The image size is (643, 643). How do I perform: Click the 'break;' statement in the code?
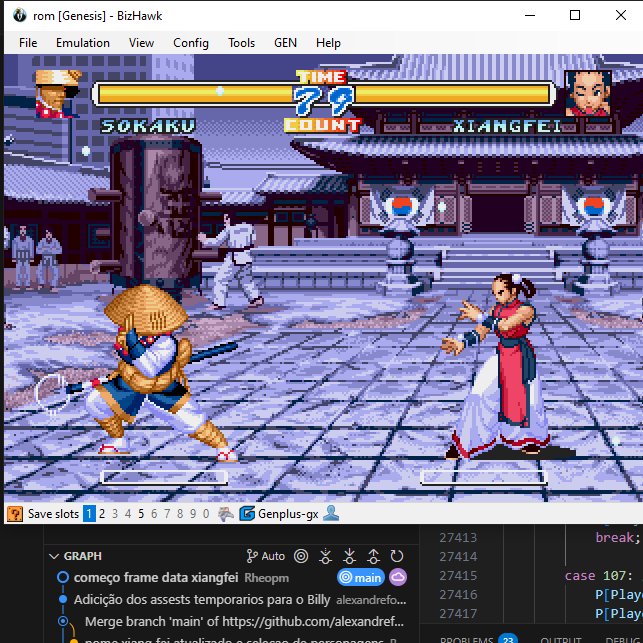(618, 537)
